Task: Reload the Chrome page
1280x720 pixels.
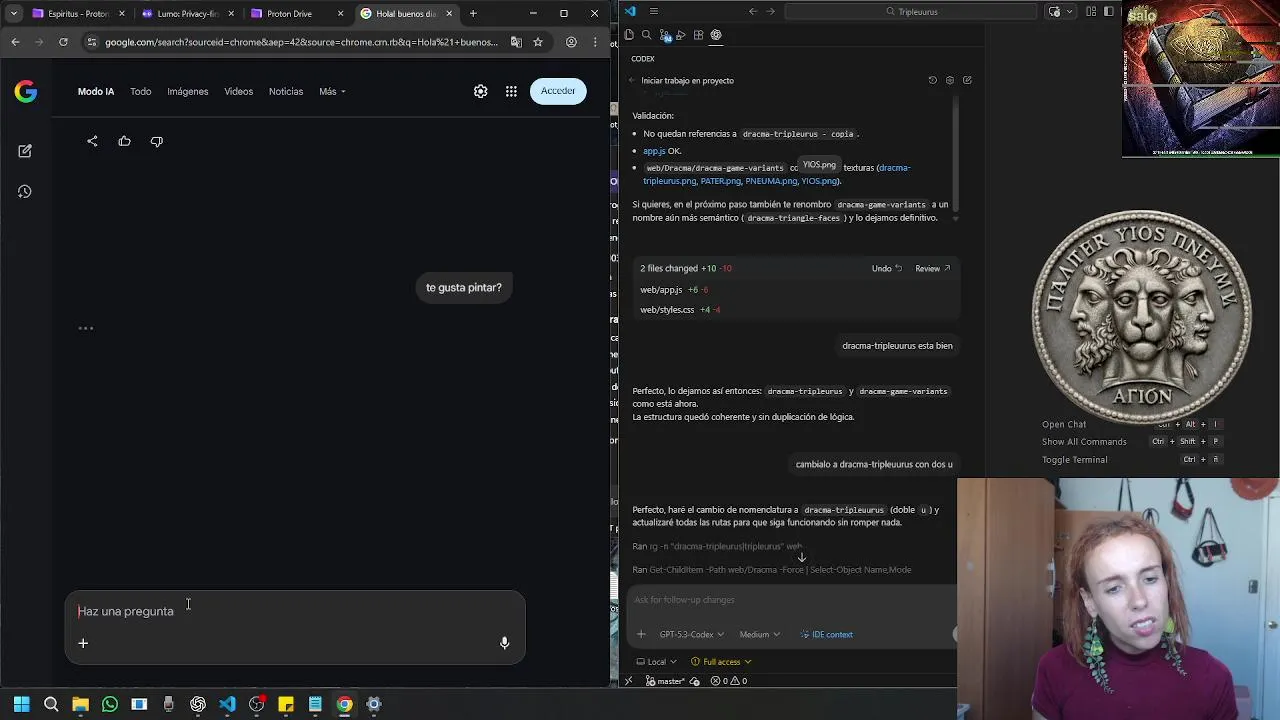Action: click(63, 42)
